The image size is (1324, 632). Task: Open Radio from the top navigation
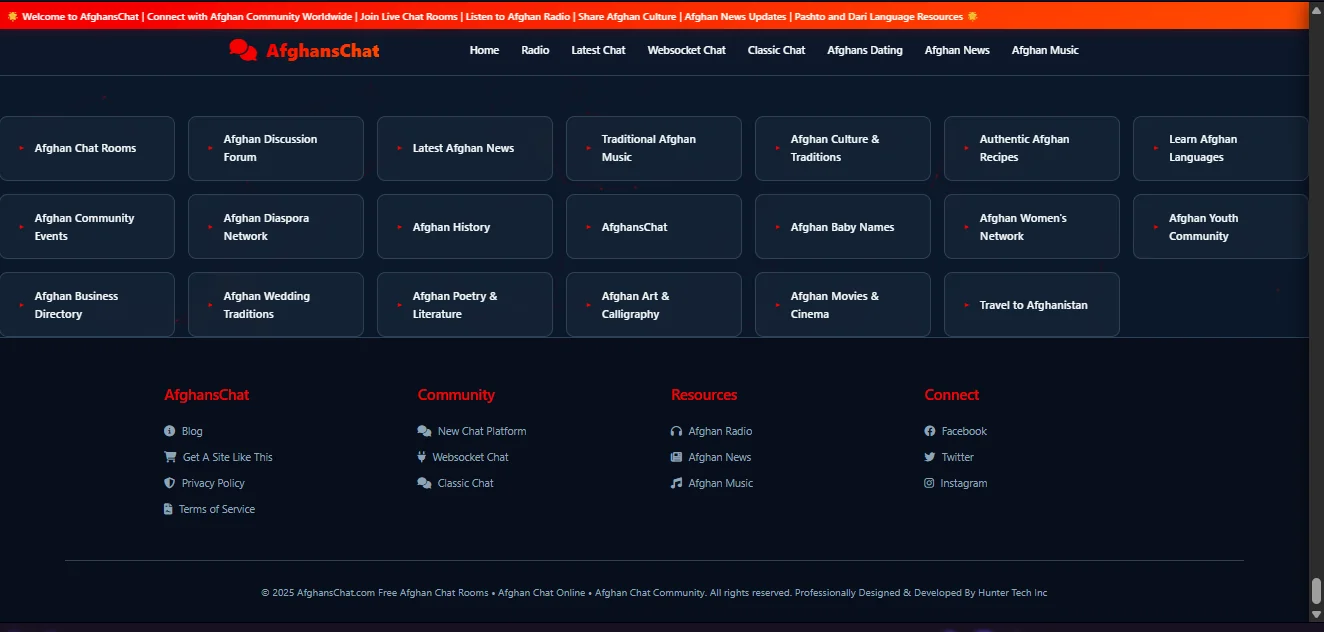pyautogui.click(x=535, y=50)
